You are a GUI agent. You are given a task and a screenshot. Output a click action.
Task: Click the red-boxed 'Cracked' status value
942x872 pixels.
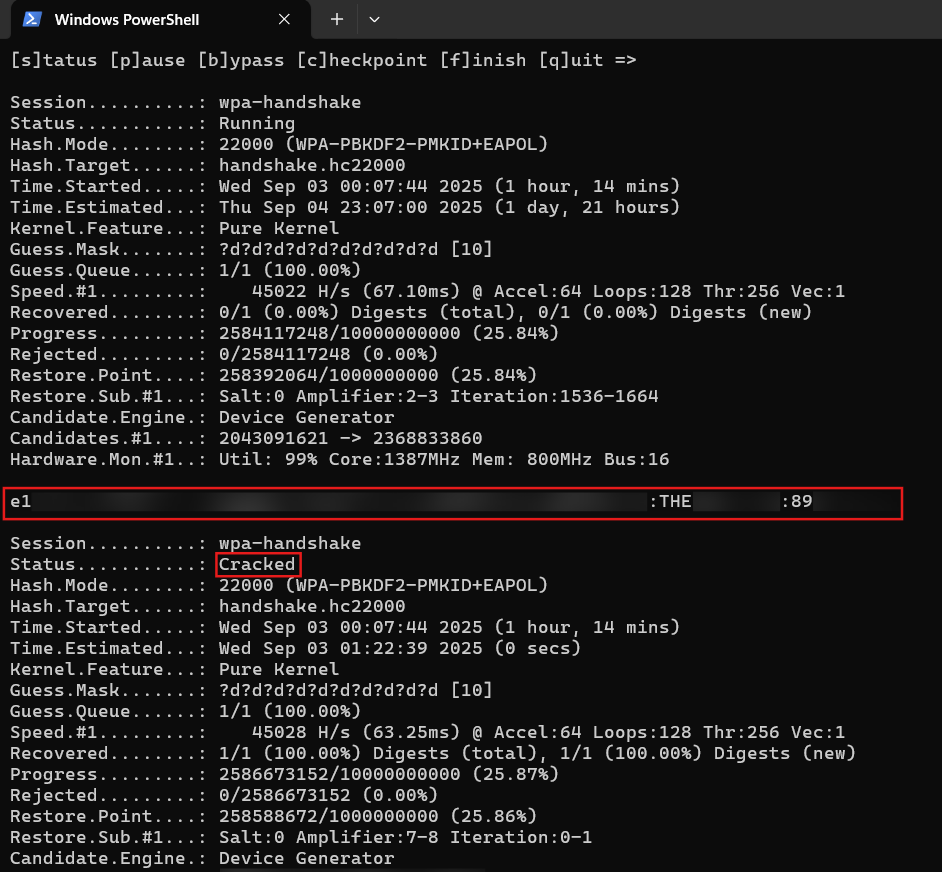coord(257,565)
